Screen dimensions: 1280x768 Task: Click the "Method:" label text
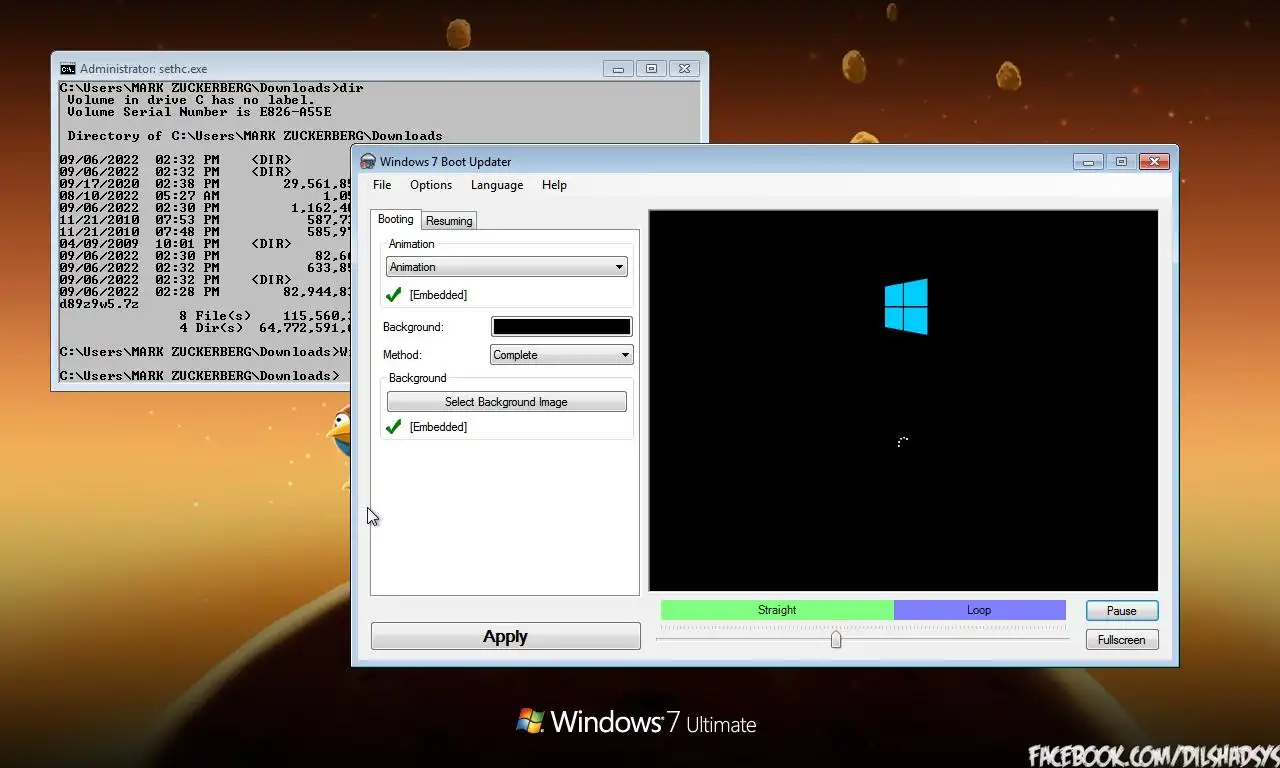(402, 355)
